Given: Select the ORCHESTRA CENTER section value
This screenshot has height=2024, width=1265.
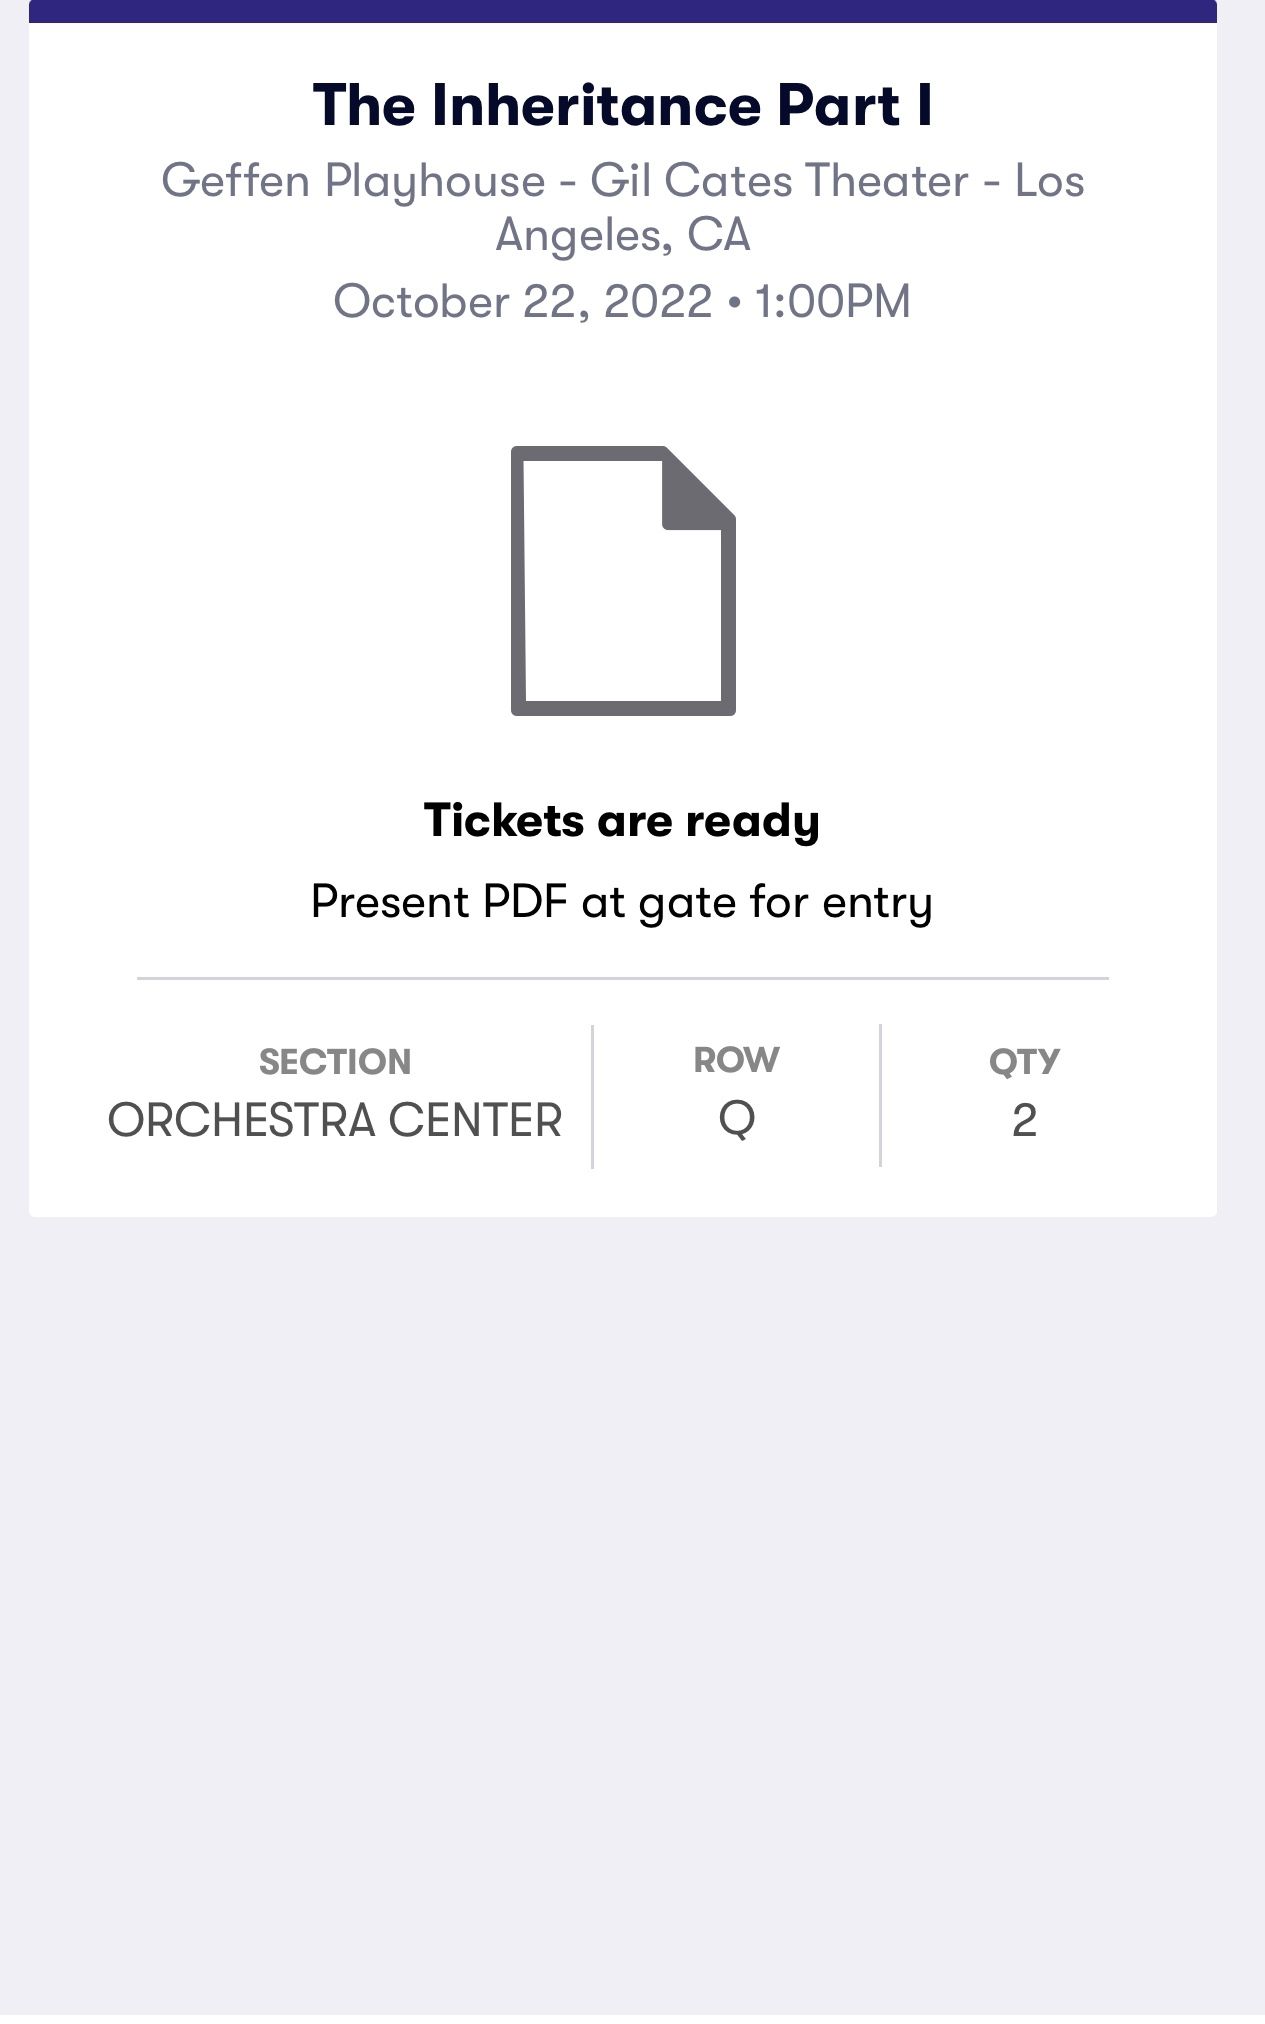Looking at the screenshot, I should pos(334,1120).
